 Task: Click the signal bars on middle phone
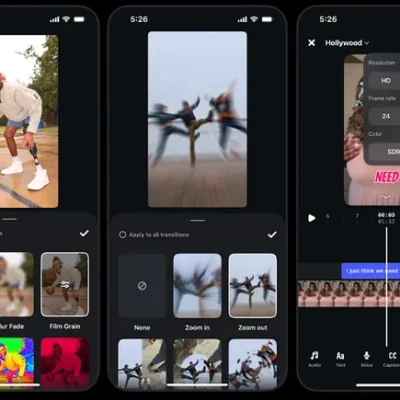point(242,20)
